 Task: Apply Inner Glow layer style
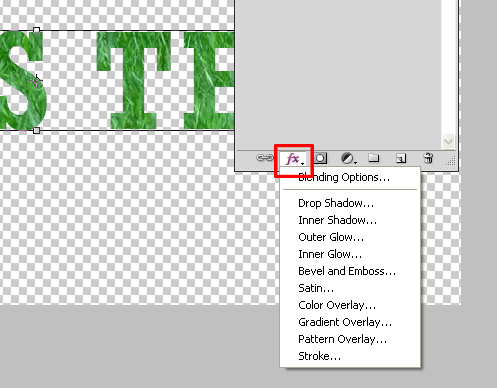coord(330,254)
